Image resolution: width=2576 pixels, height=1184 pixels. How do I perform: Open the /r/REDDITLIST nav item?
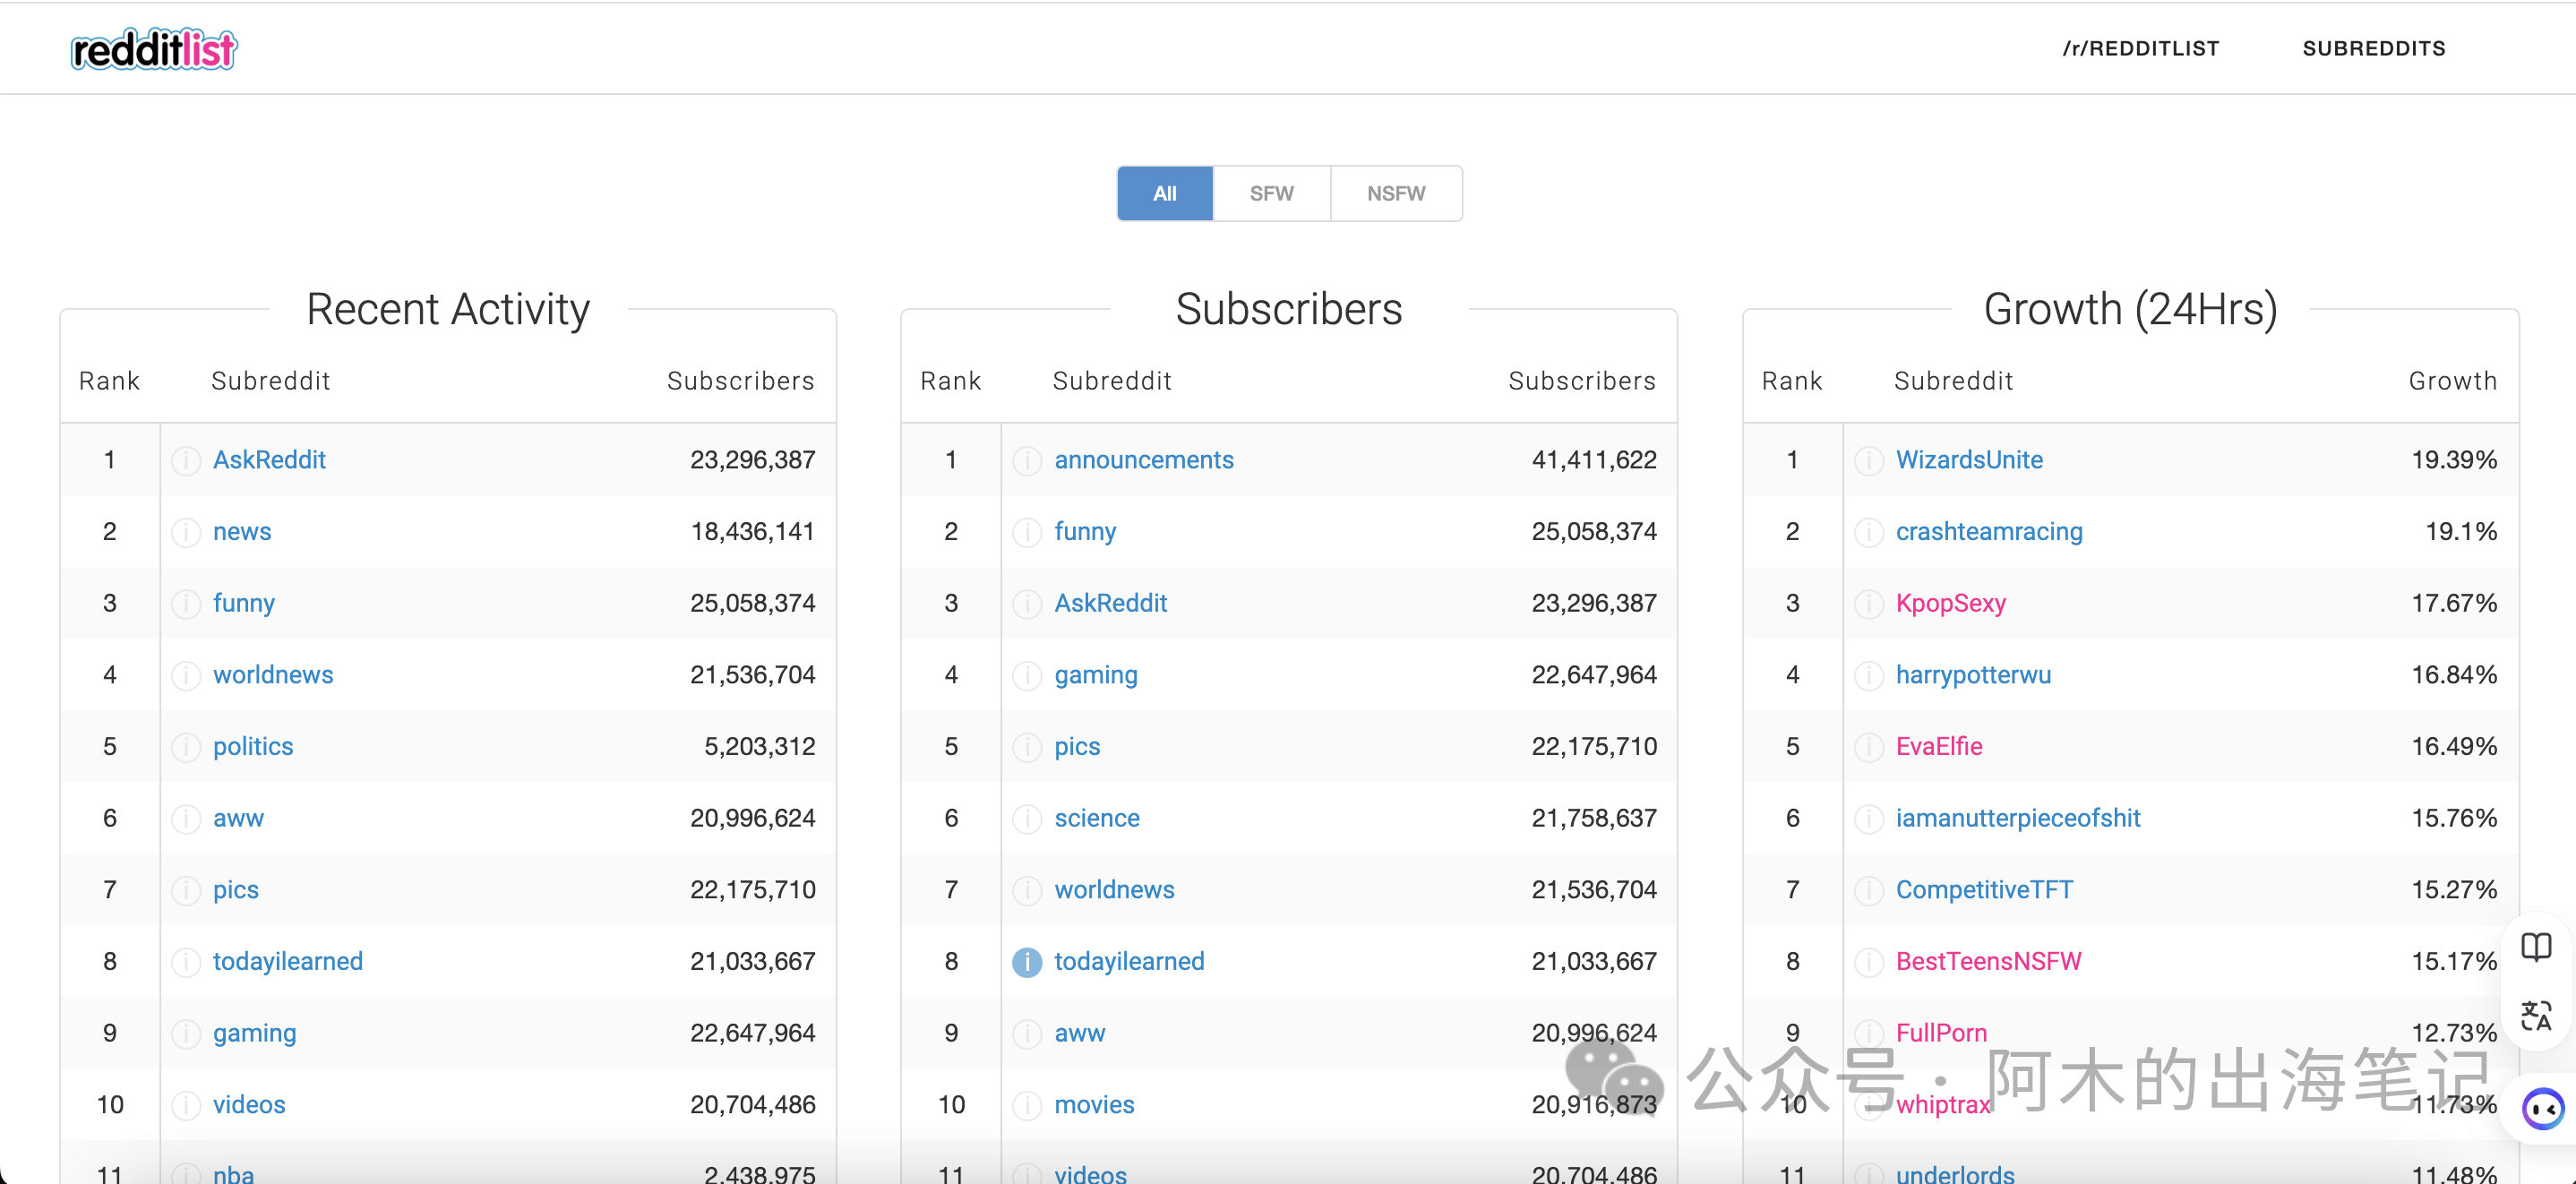coord(2140,48)
